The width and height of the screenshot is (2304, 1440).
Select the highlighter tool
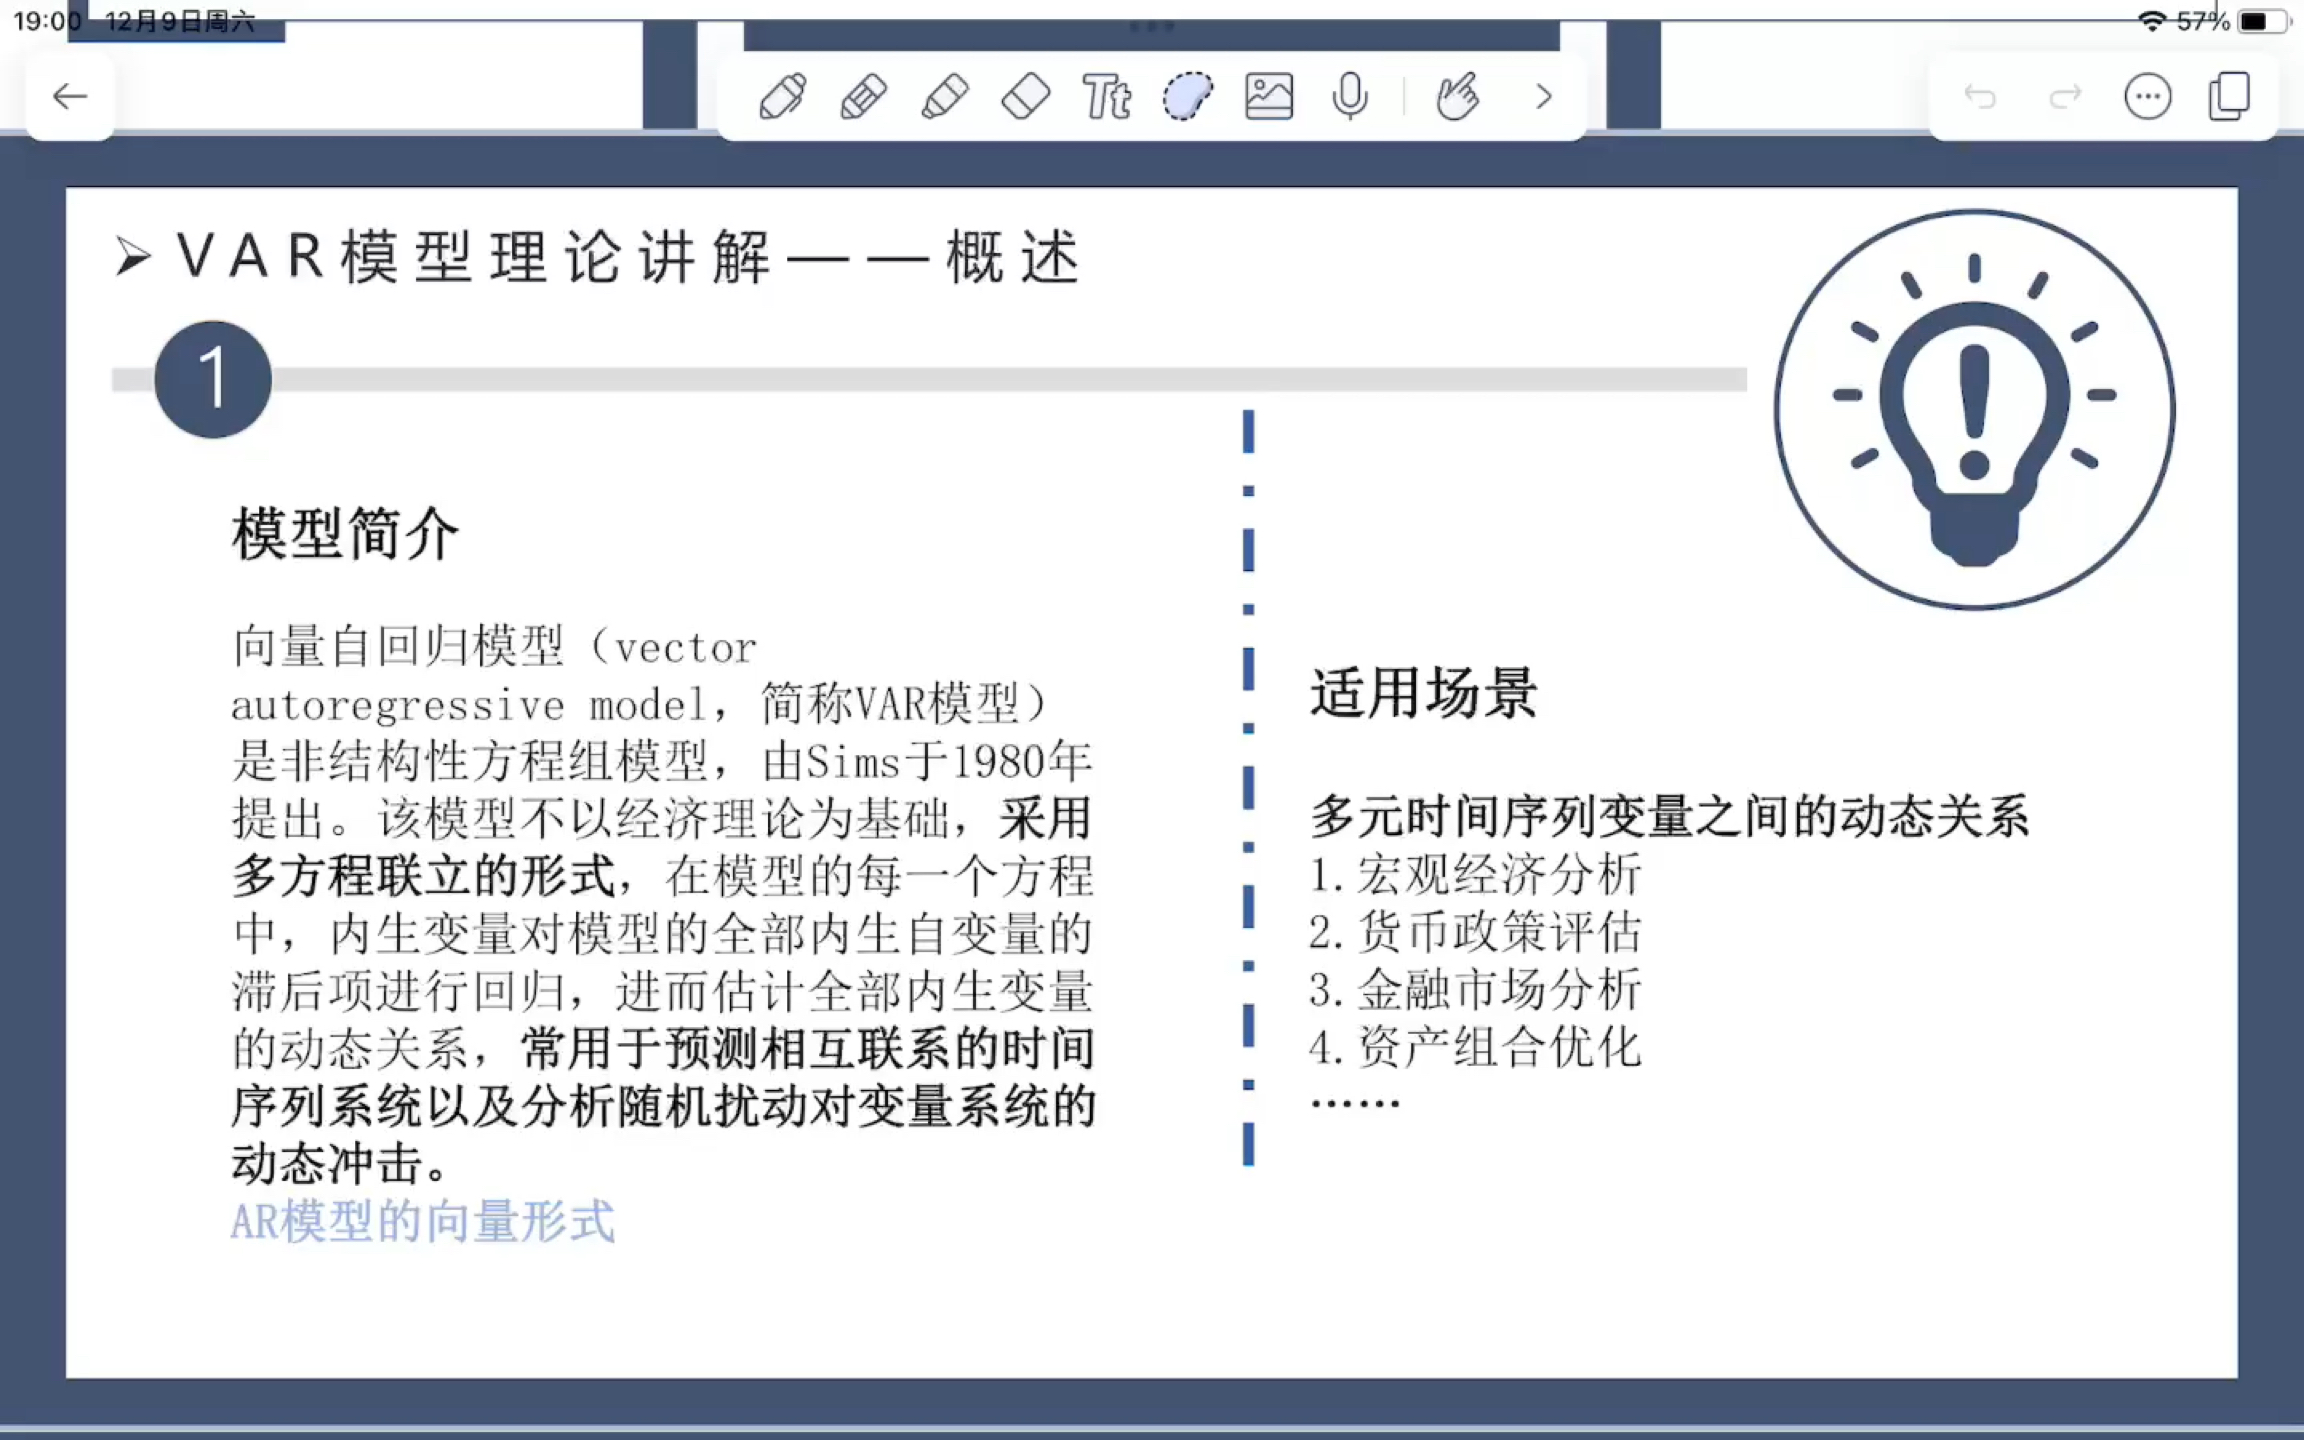[945, 97]
